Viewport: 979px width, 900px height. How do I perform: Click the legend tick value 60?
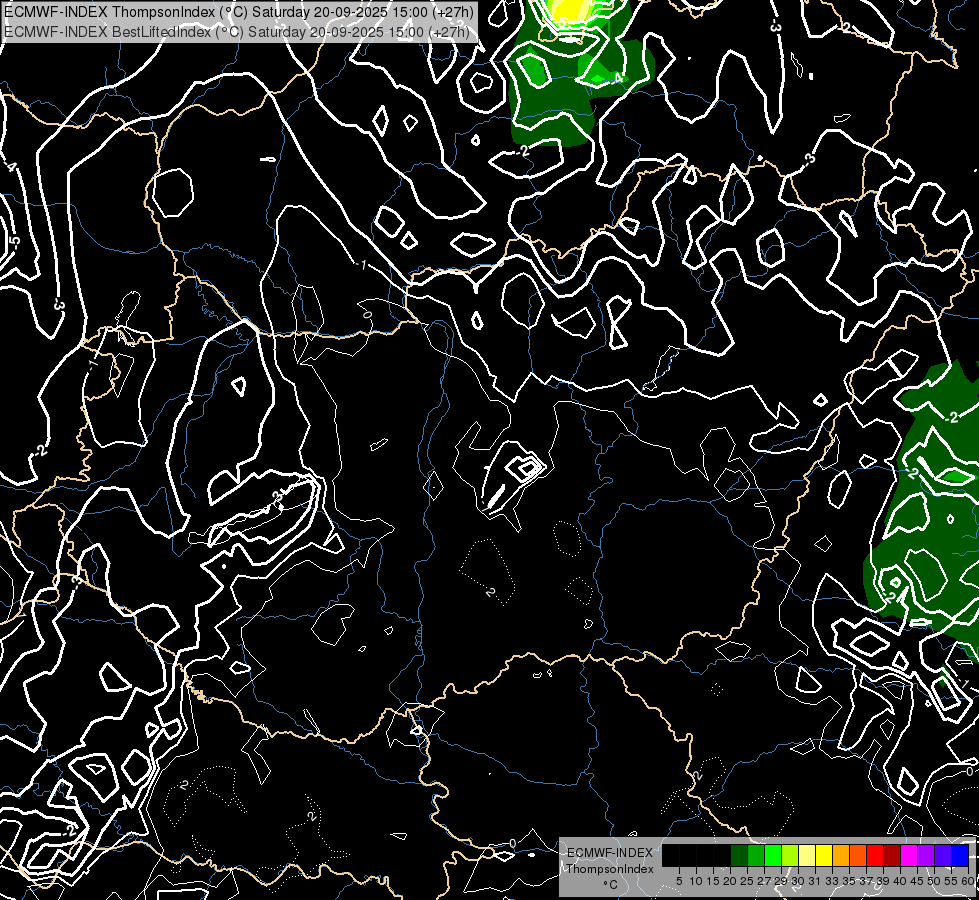(968, 881)
